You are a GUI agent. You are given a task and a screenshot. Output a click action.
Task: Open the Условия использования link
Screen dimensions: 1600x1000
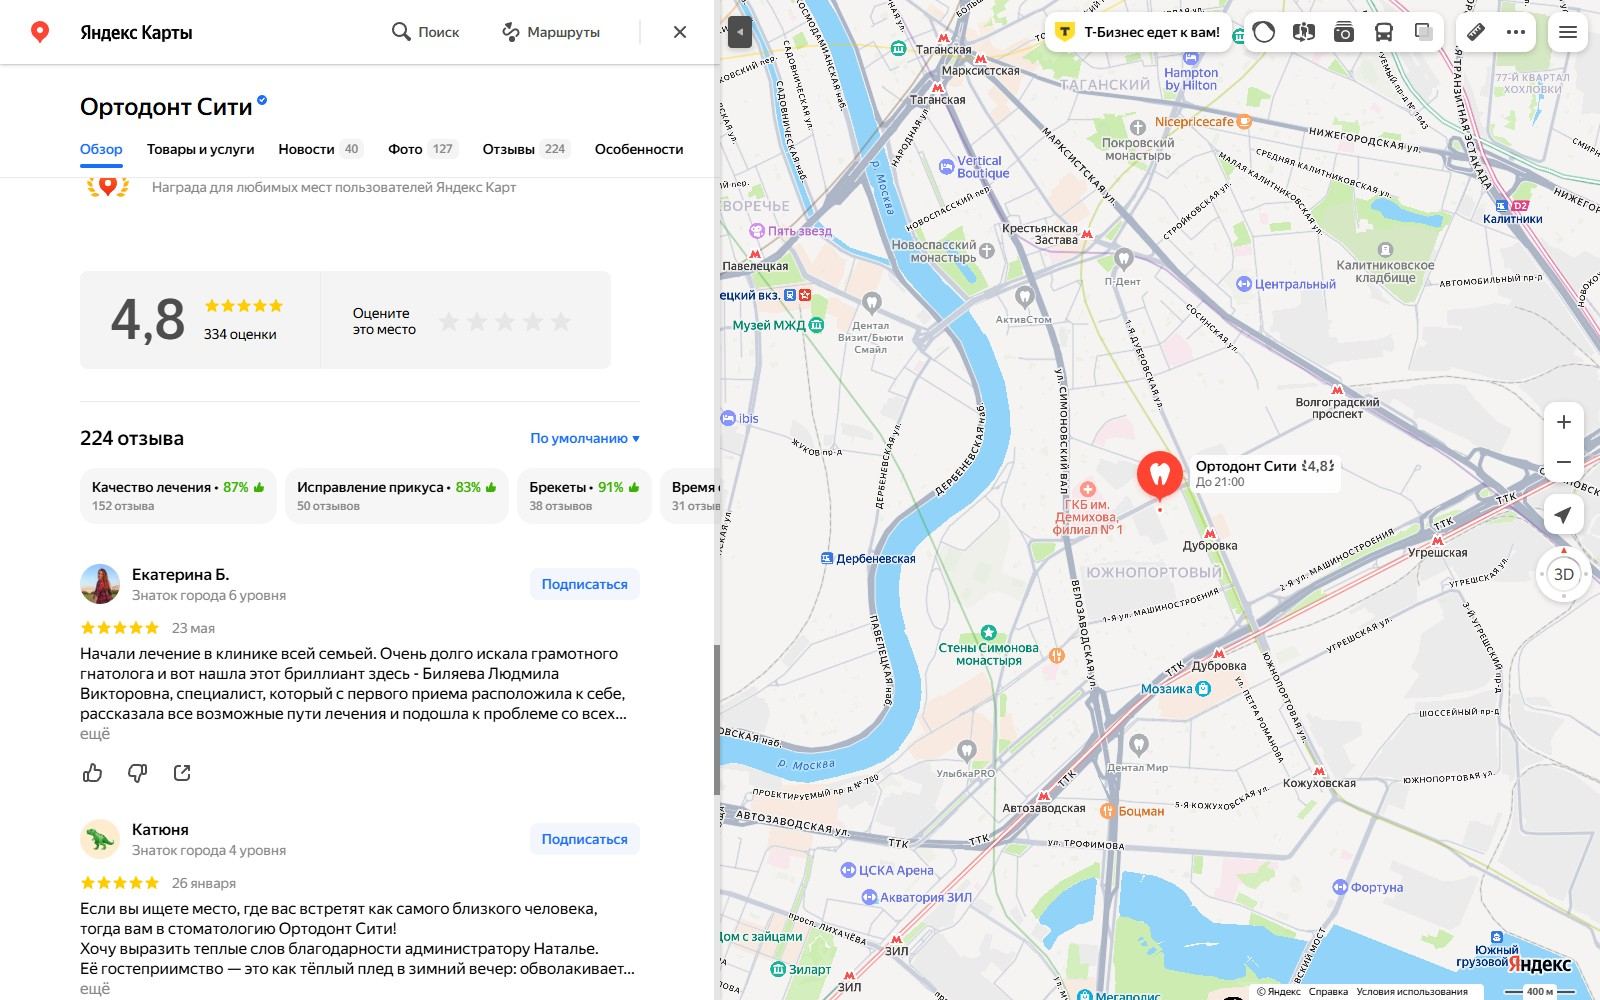(1412, 992)
